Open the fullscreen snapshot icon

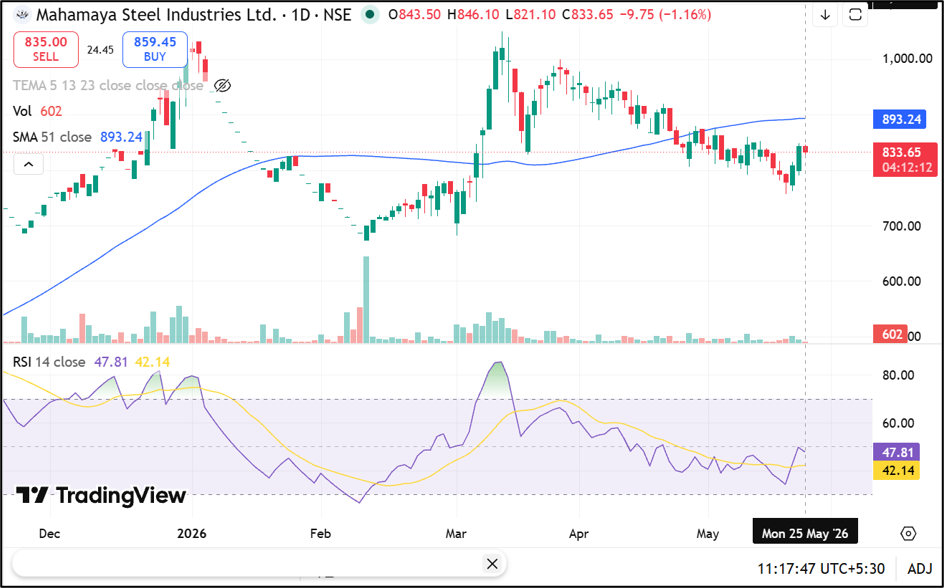(855, 15)
